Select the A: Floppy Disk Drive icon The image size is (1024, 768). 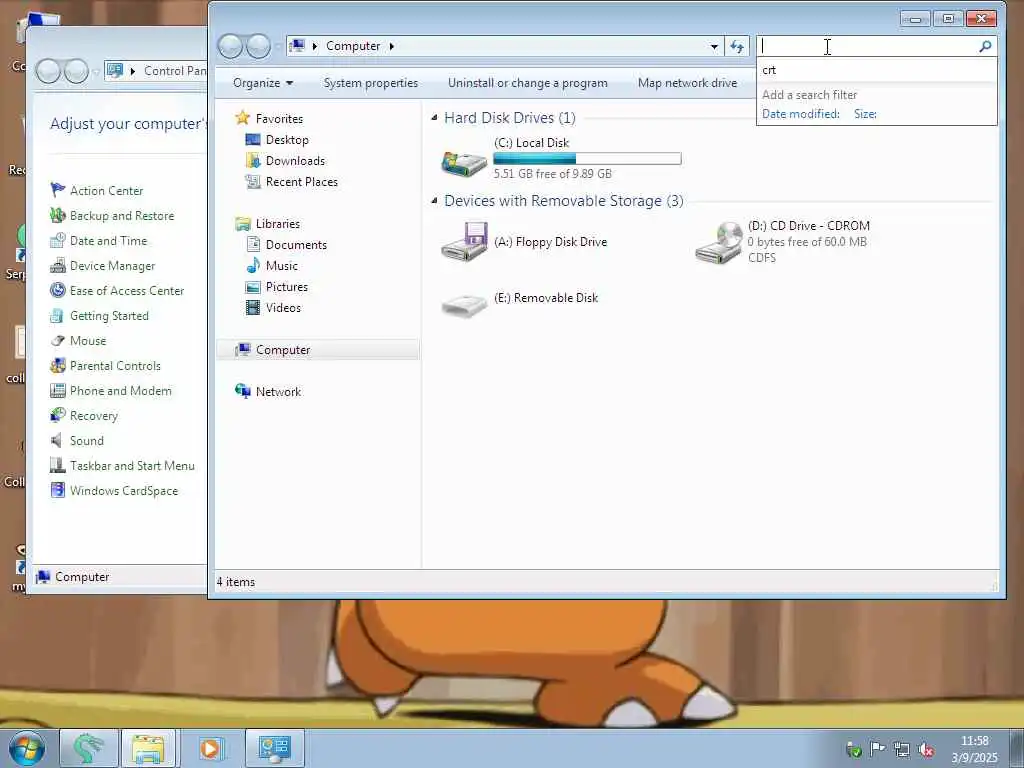(x=464, y=242)
